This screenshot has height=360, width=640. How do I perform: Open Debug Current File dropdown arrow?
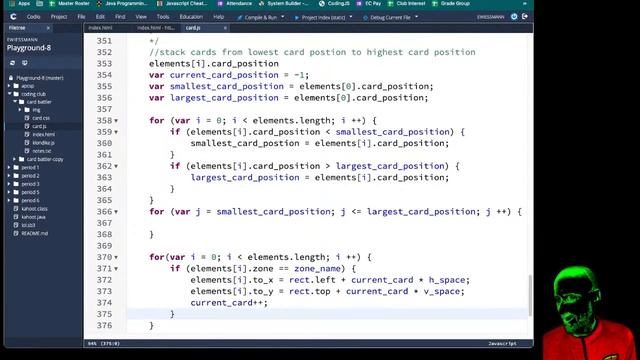click(416, 17)
